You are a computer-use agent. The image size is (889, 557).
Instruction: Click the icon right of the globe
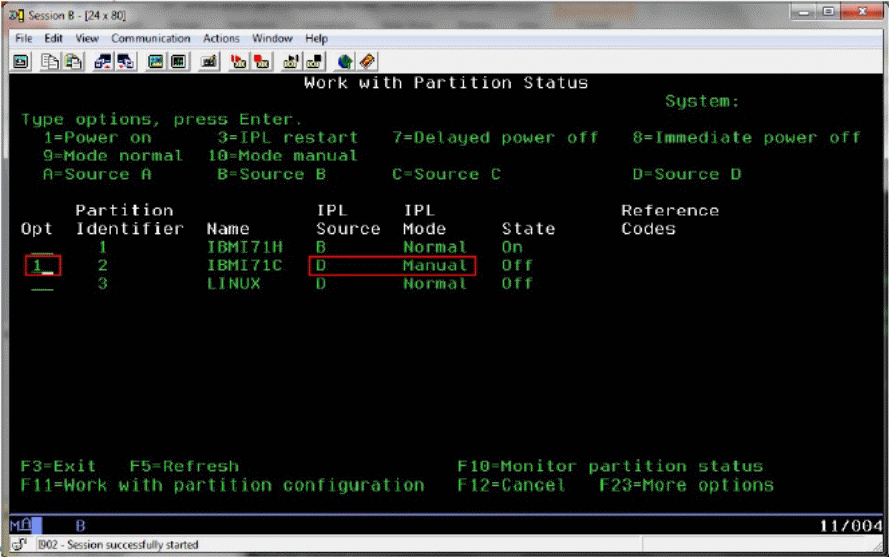(x=366, y=62)
